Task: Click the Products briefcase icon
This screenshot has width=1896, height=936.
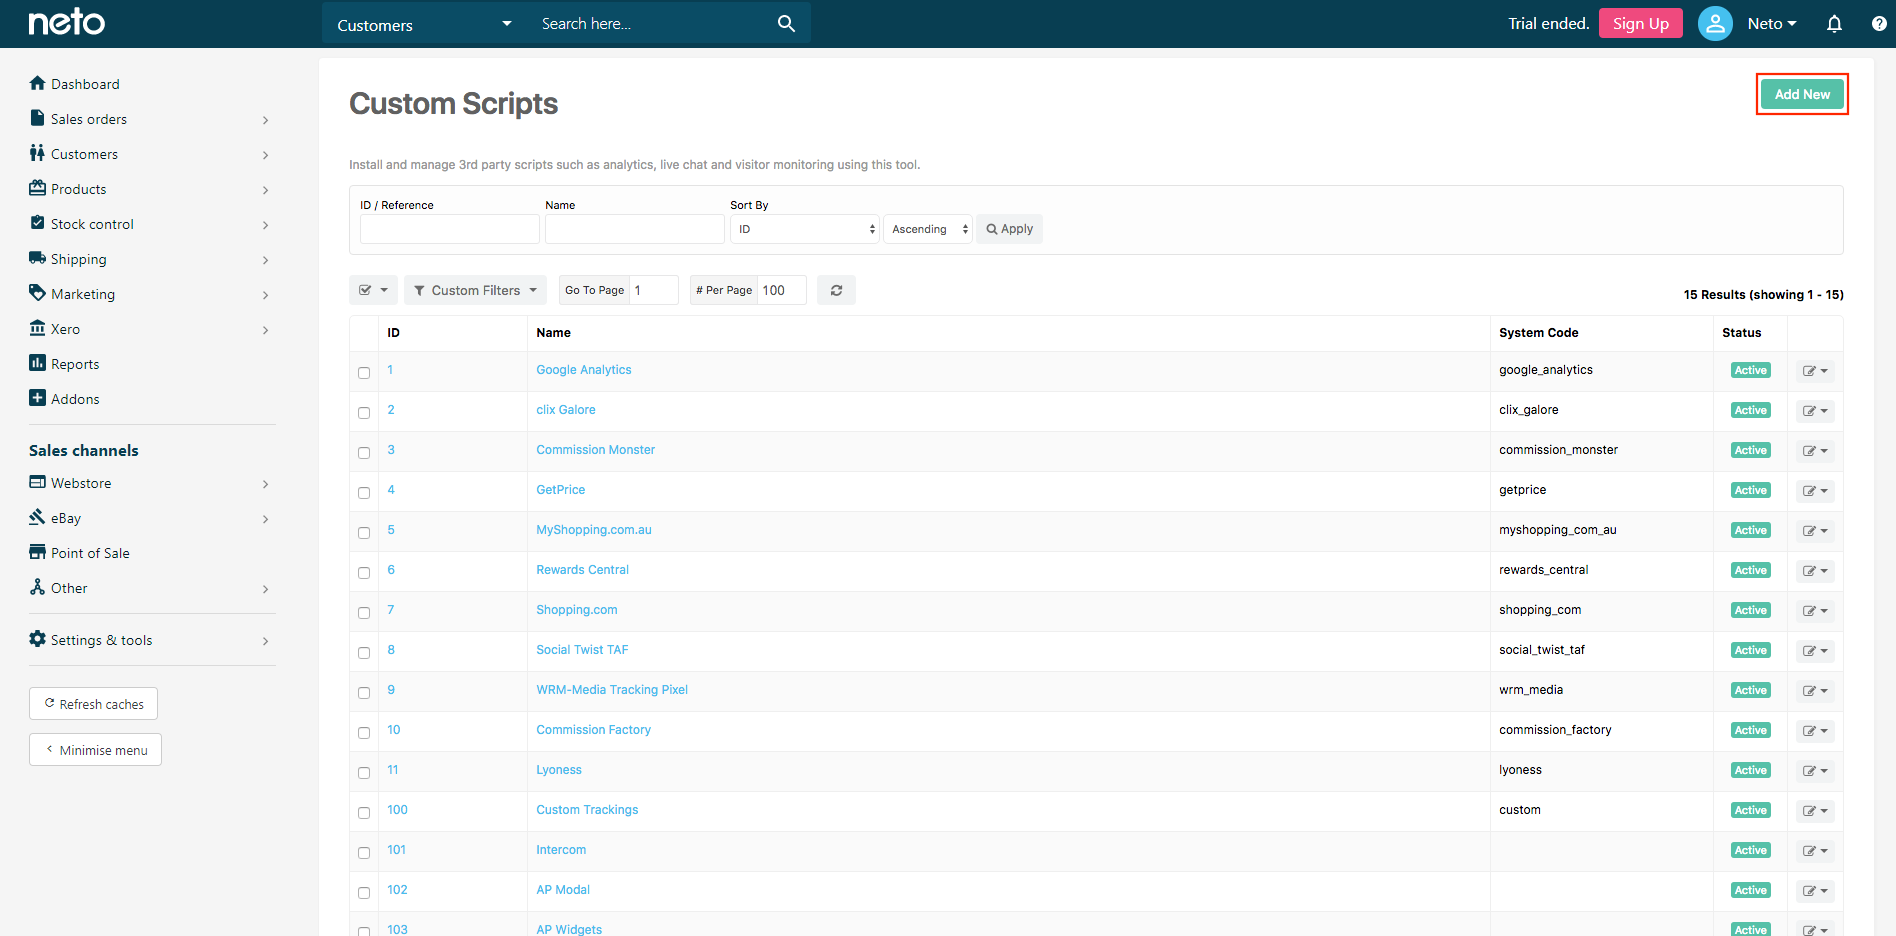Action: (x=37, y=188)
